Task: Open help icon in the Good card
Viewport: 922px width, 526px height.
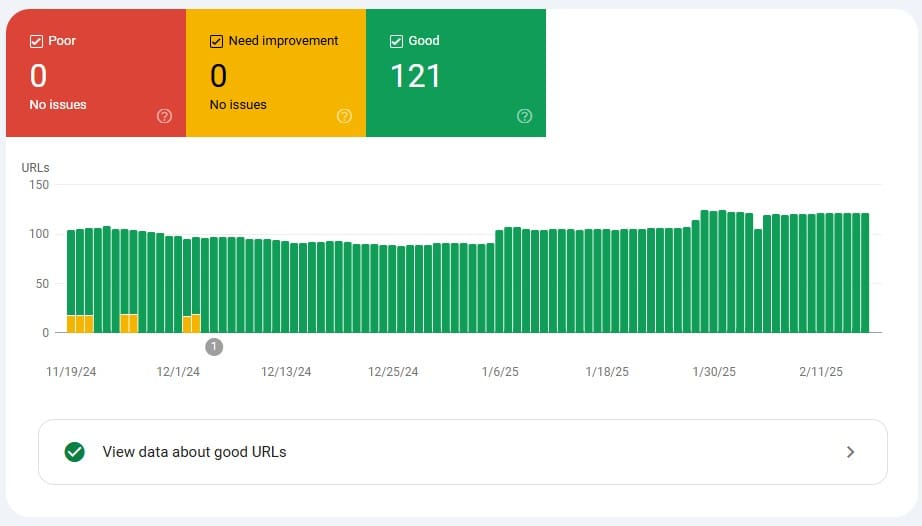Action: click(525, 116)
